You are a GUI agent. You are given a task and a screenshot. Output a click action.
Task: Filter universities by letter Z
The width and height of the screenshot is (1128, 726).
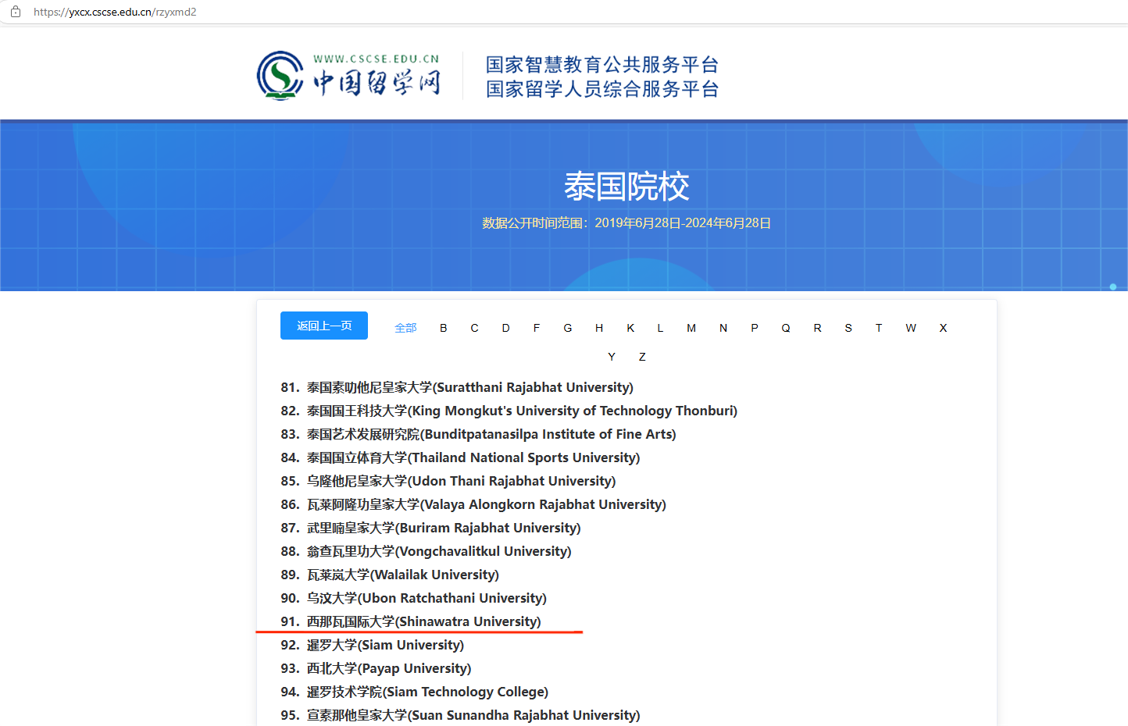coord(642,357)
